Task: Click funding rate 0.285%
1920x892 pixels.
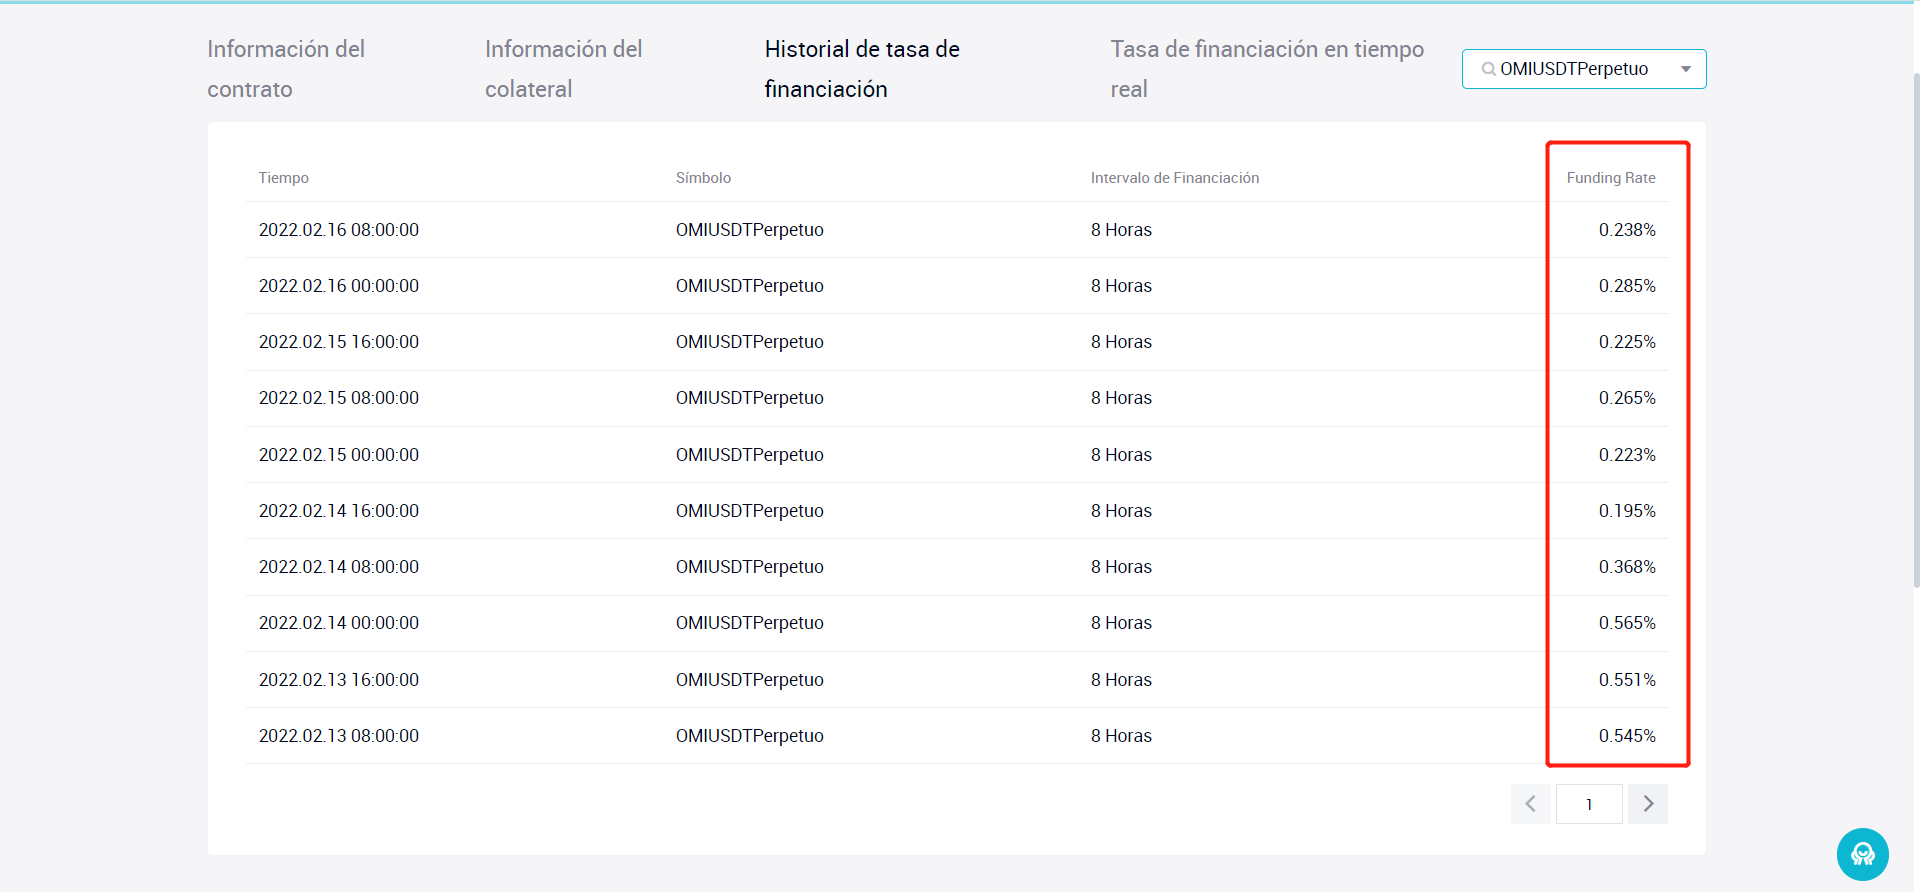Action: 1627,286
